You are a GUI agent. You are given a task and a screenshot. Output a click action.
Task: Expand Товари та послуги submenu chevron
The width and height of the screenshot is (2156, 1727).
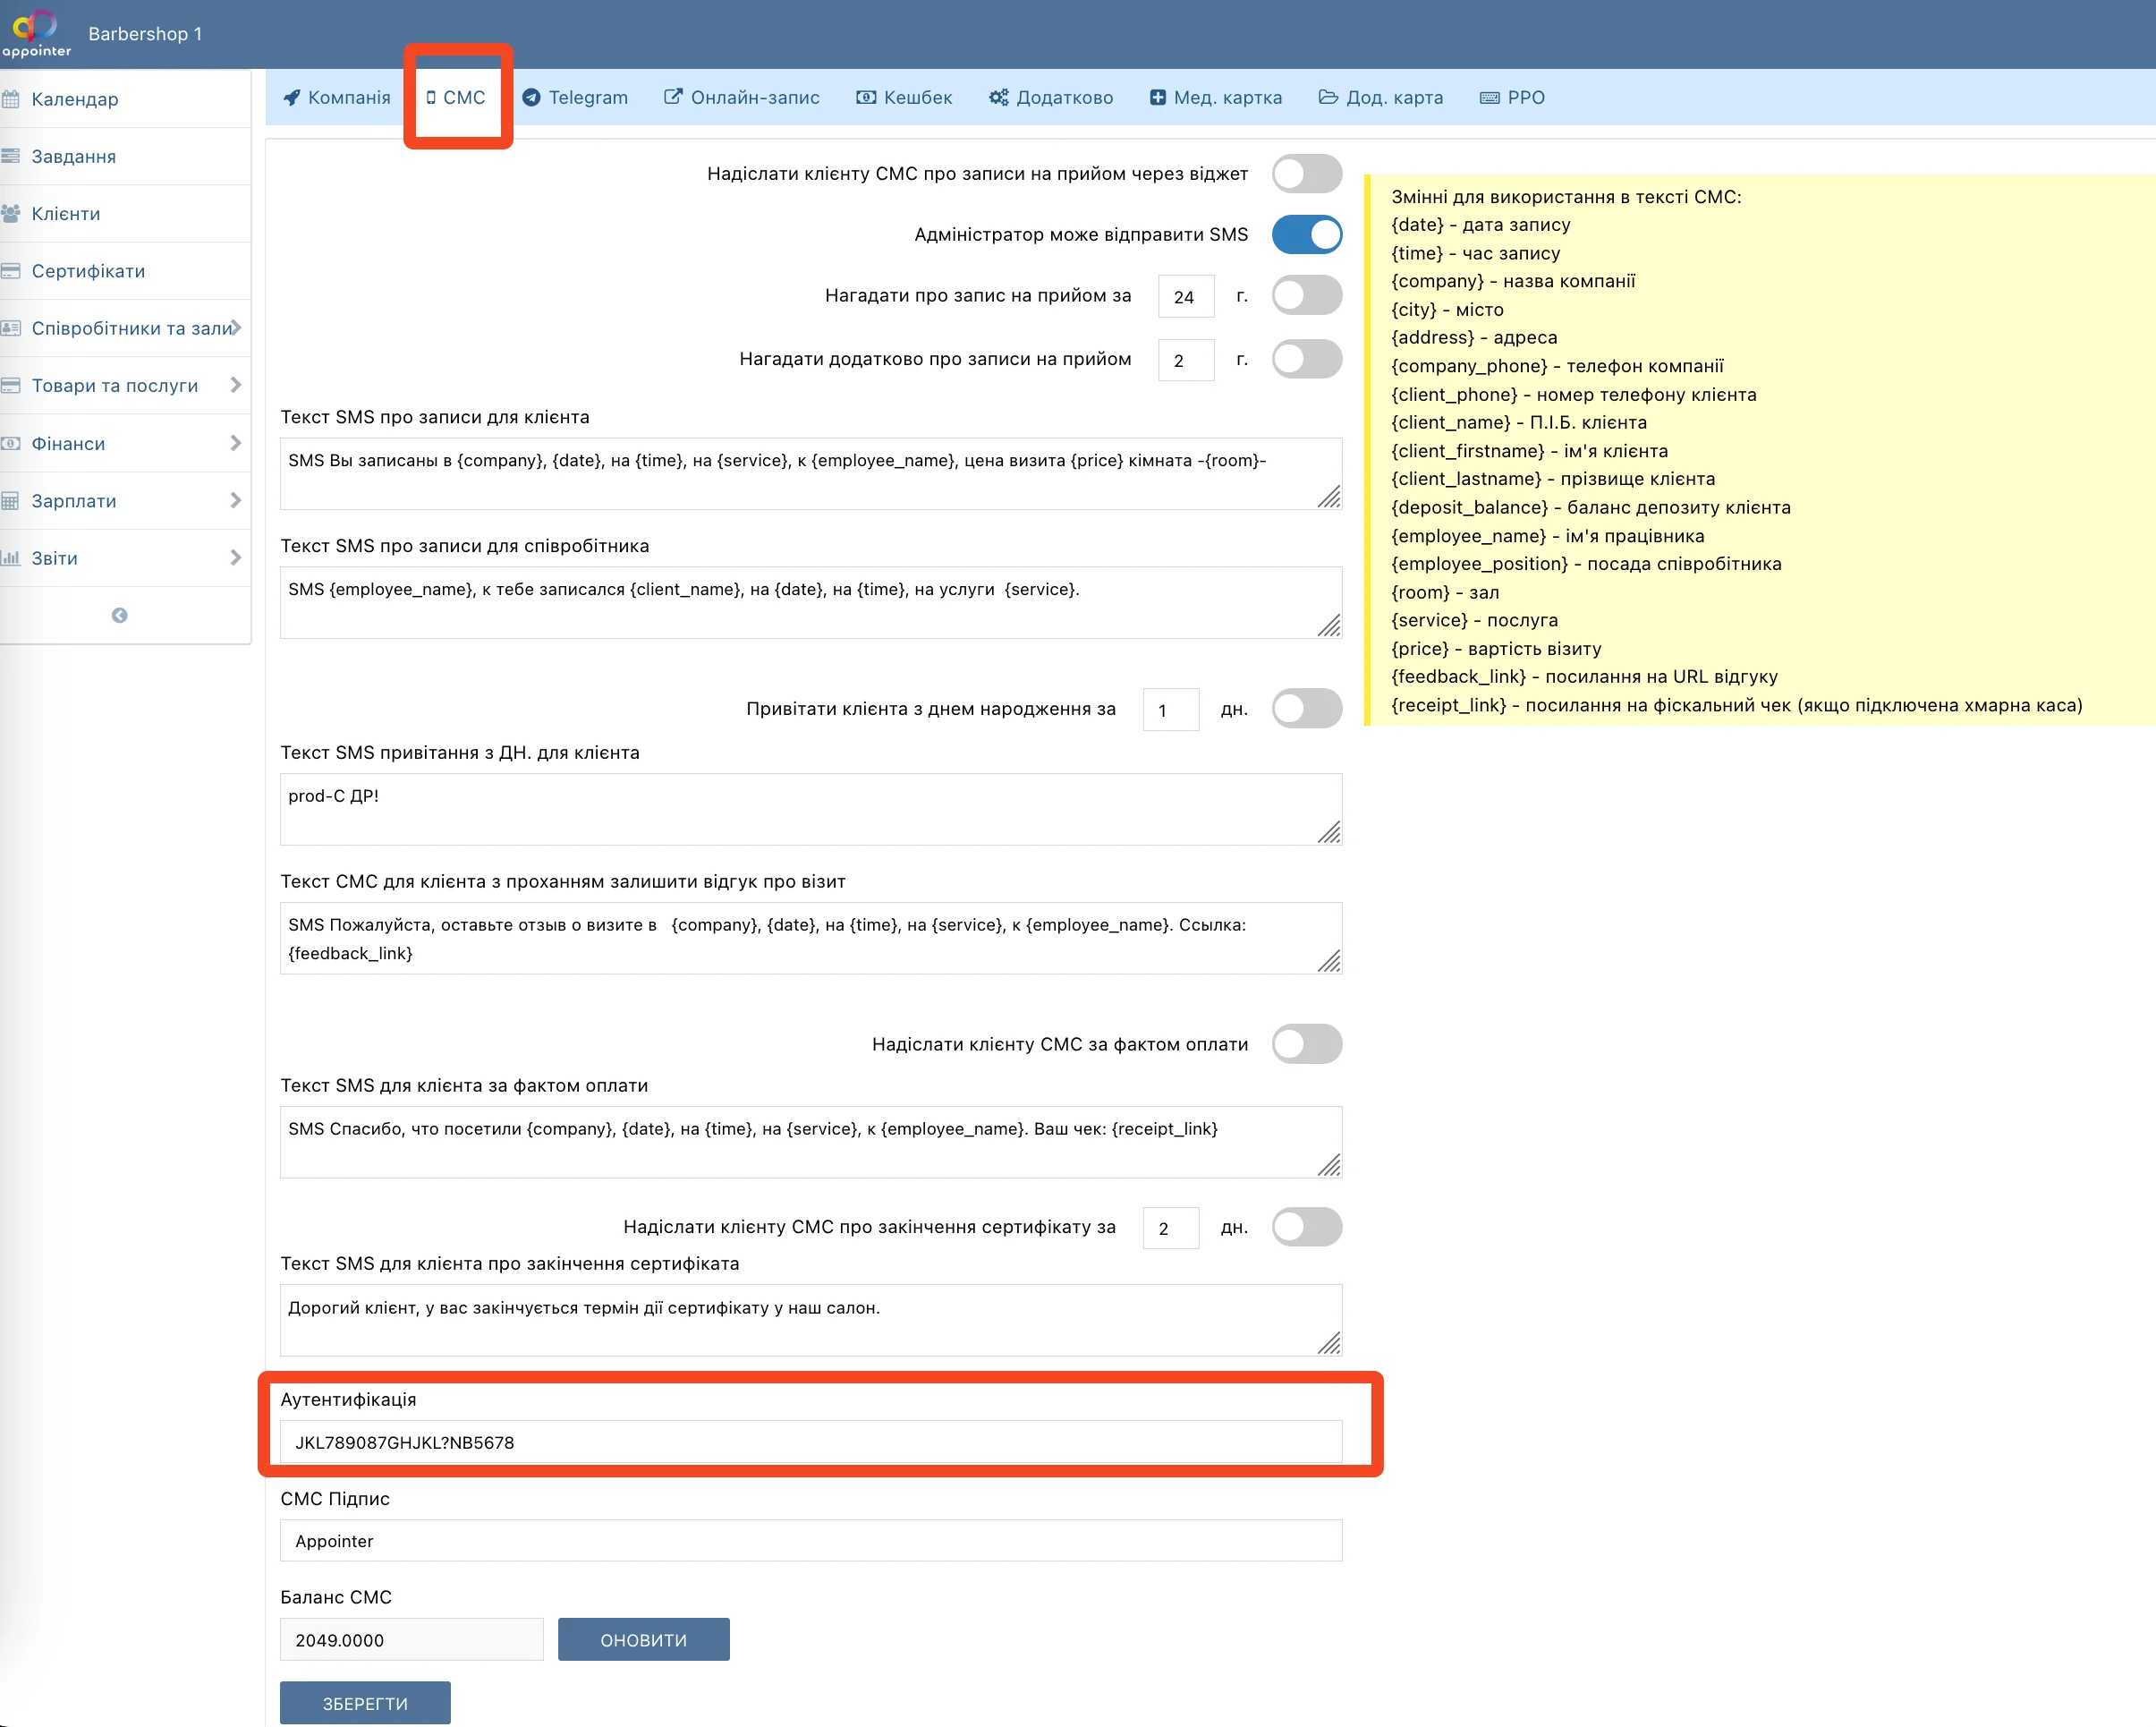point(235,385)
